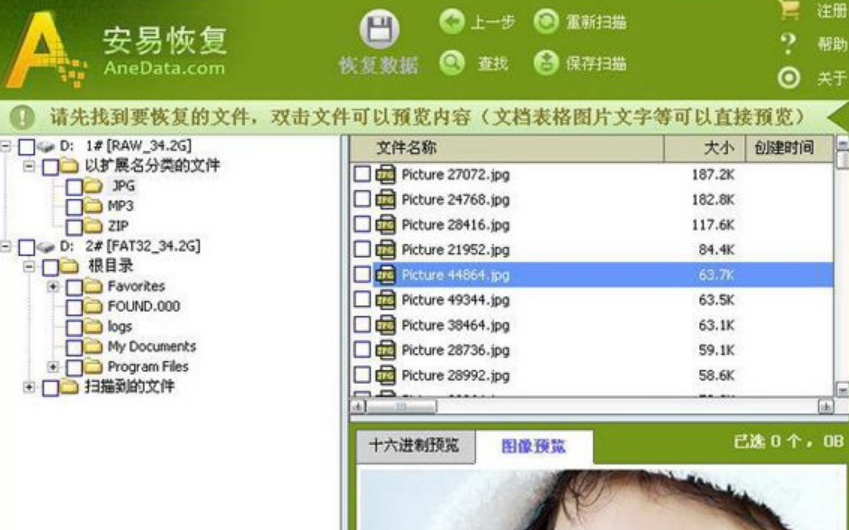Click the 保存扫描 text button
Viewport: 849px width, 530px height.
[596, 63]
